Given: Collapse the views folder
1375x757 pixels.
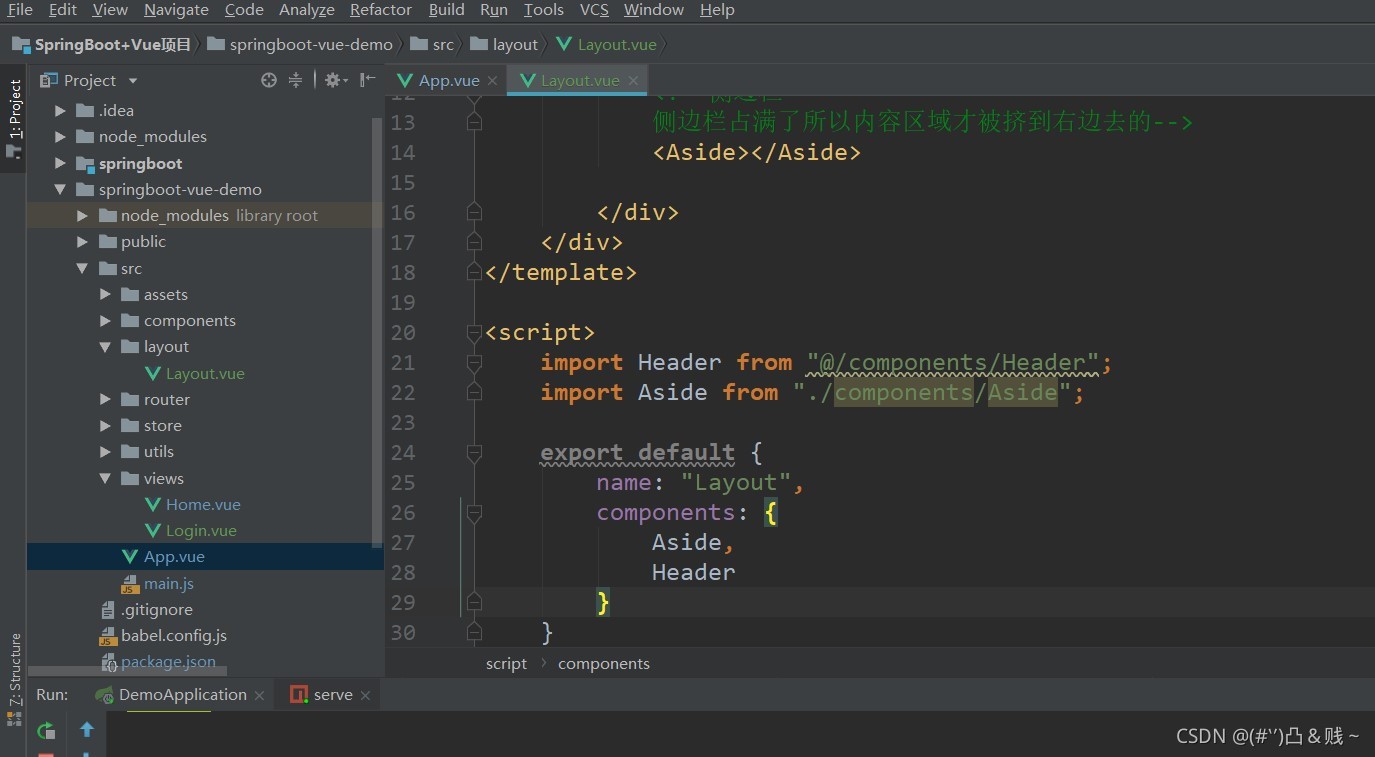Looking at the screenshot, I should [106, 479].
